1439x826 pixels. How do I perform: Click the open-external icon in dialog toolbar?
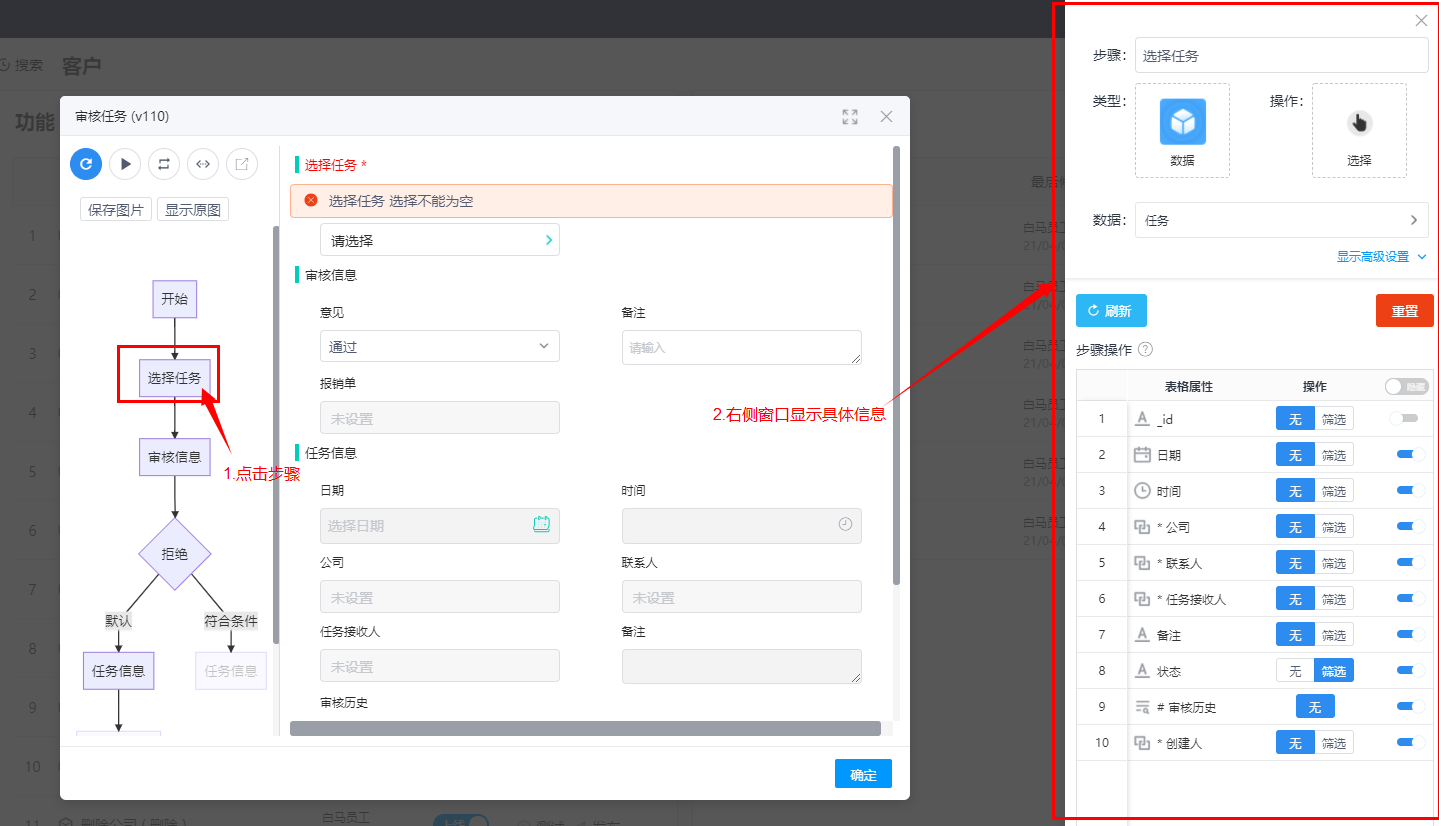coord(242,163)
